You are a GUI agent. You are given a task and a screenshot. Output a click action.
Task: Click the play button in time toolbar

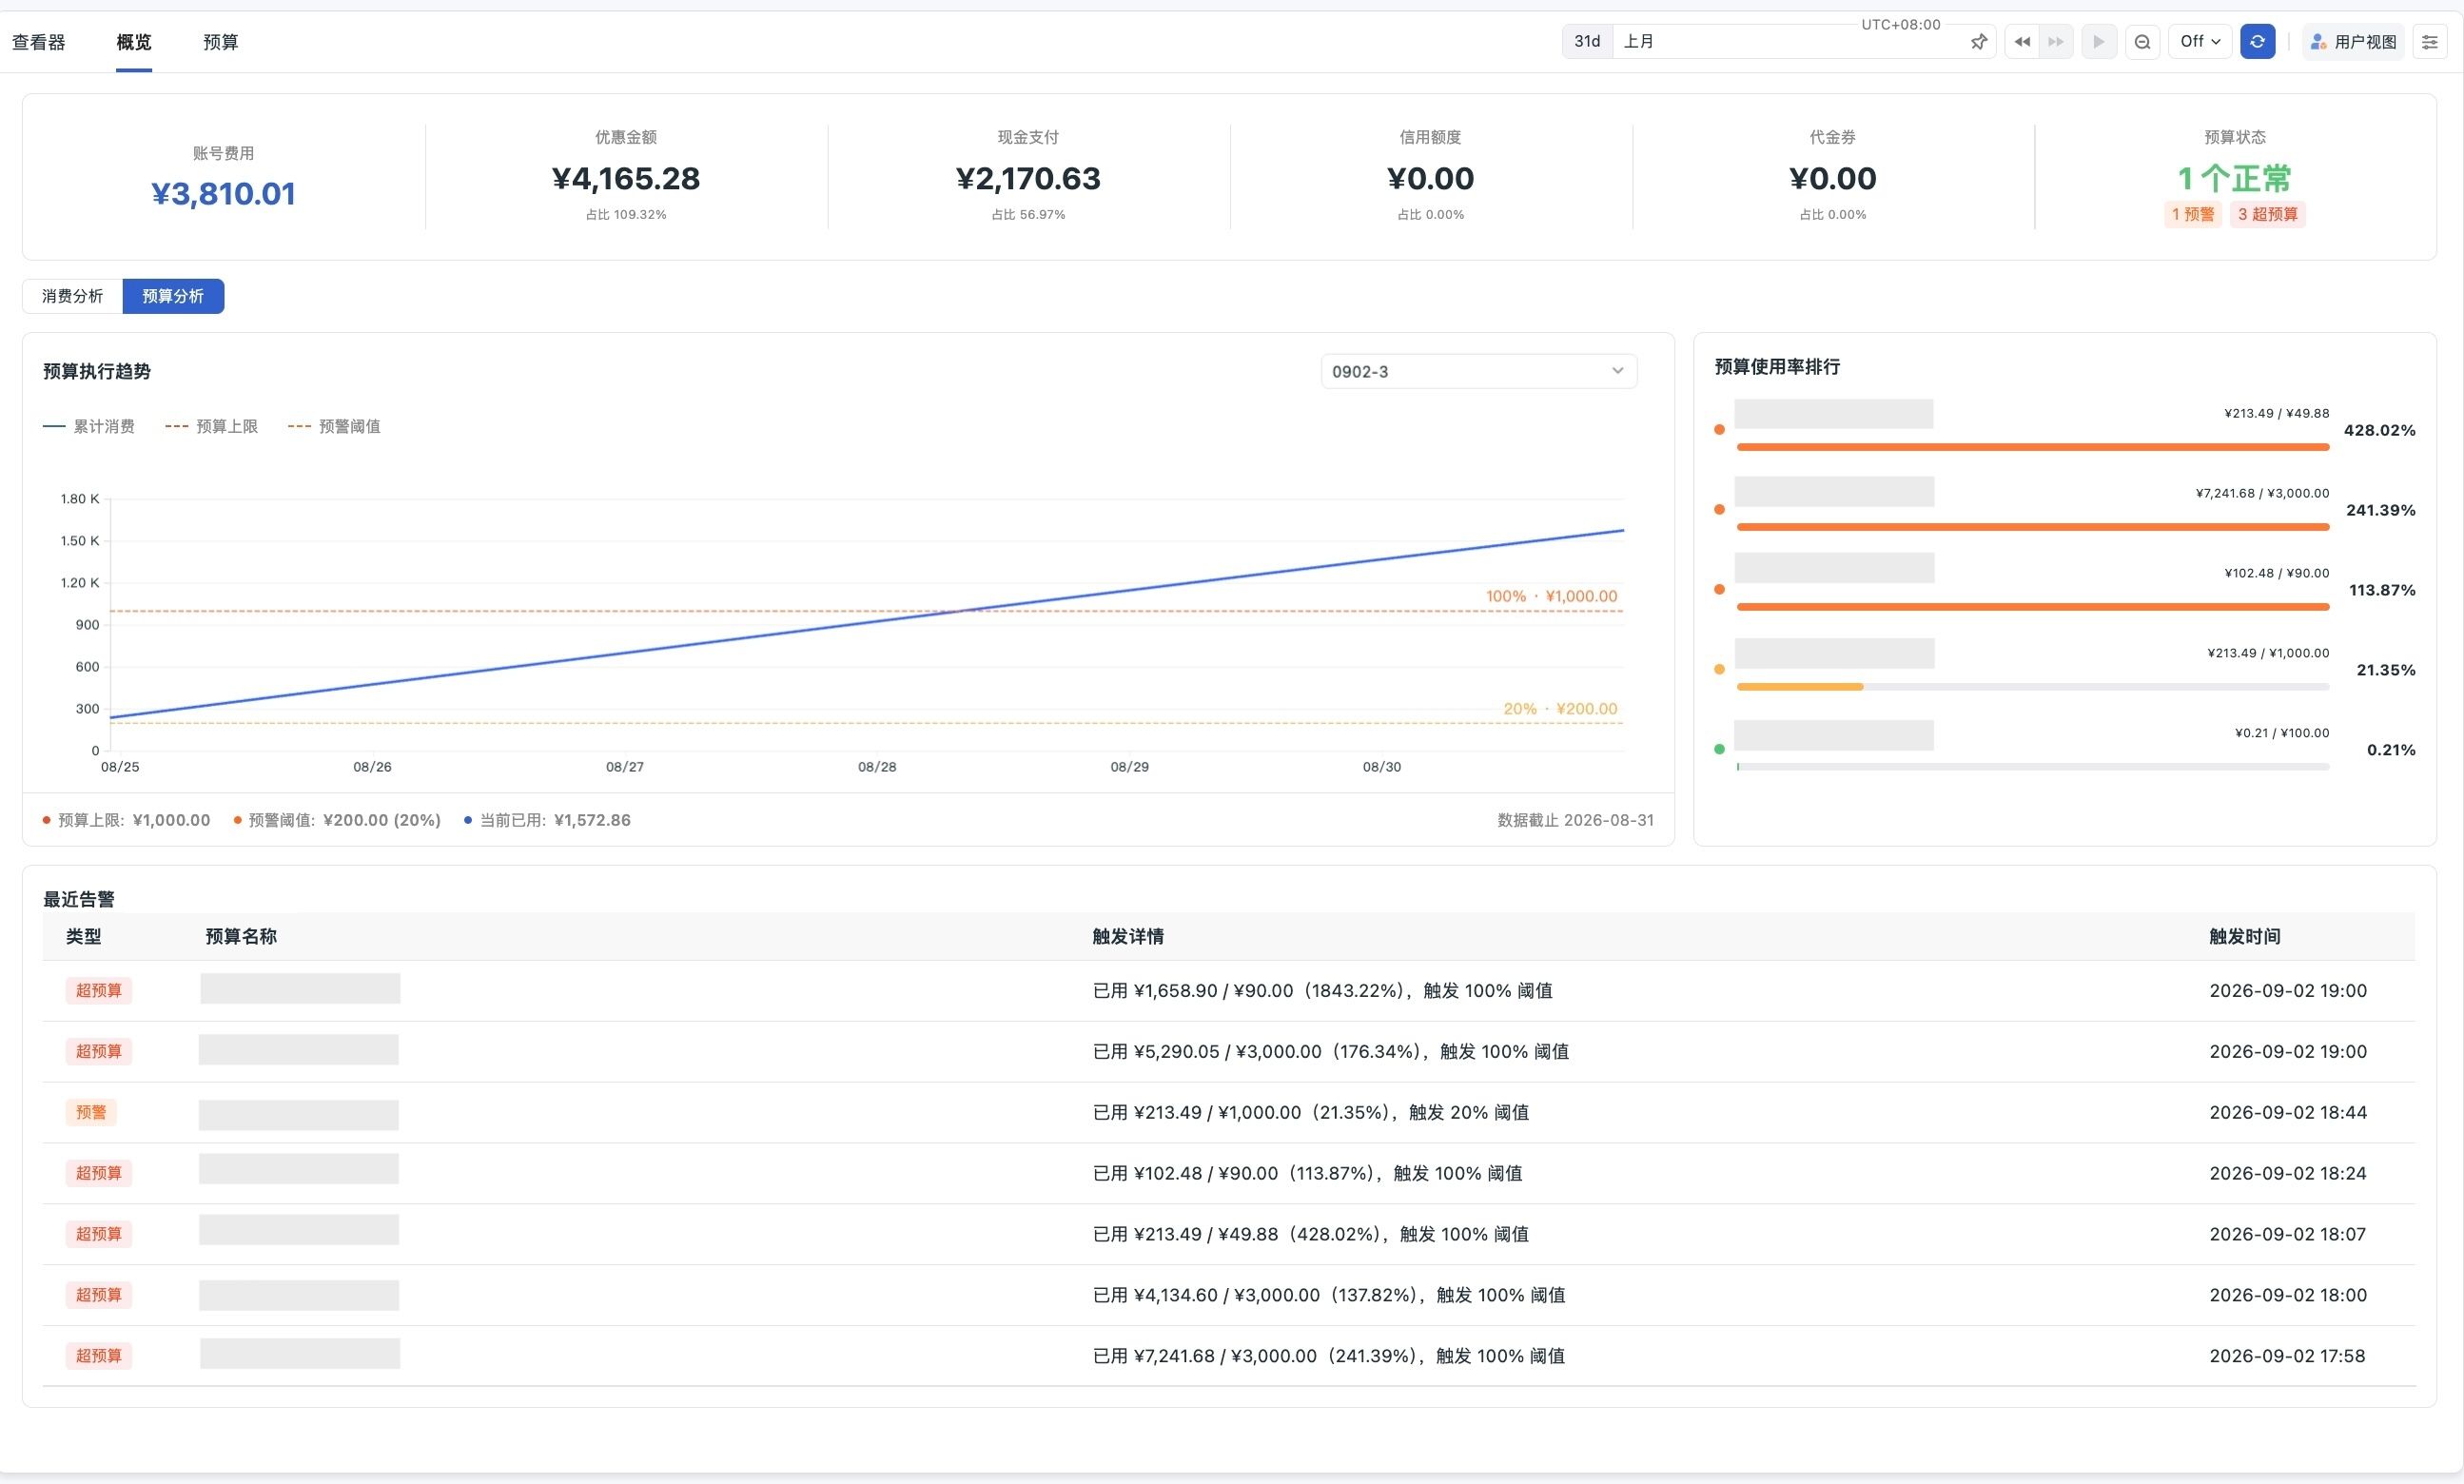coord(2099,42)
